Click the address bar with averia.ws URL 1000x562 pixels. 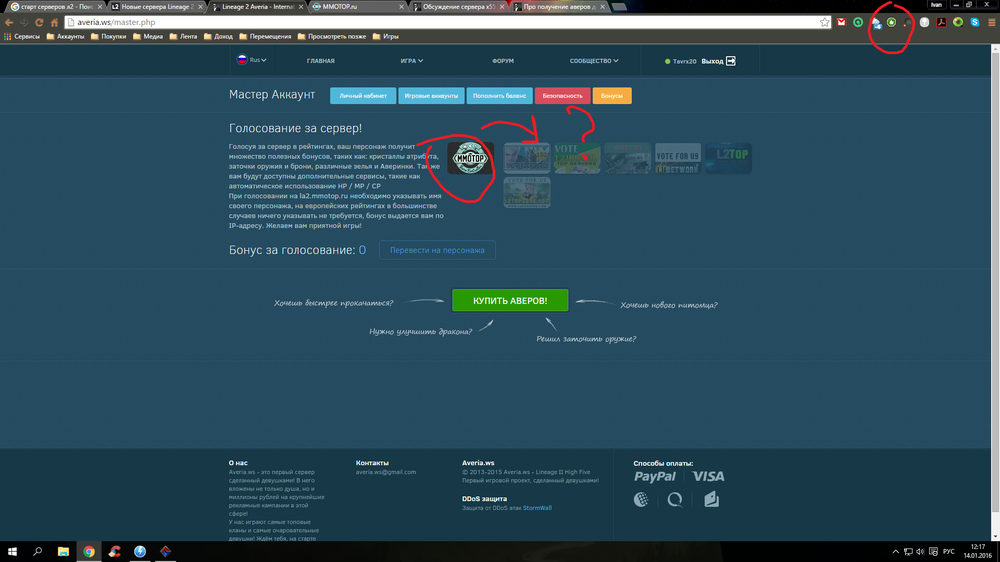(x=400, y=21)
